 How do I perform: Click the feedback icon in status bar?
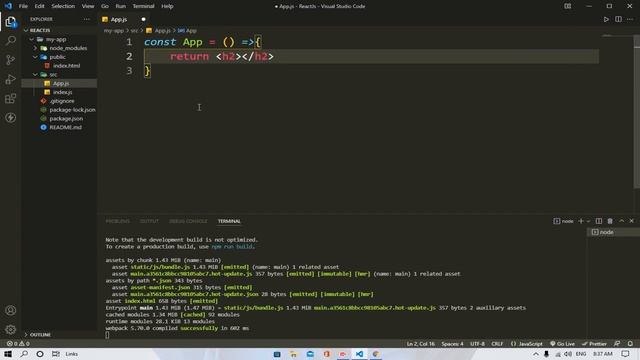tap(617, 344)
